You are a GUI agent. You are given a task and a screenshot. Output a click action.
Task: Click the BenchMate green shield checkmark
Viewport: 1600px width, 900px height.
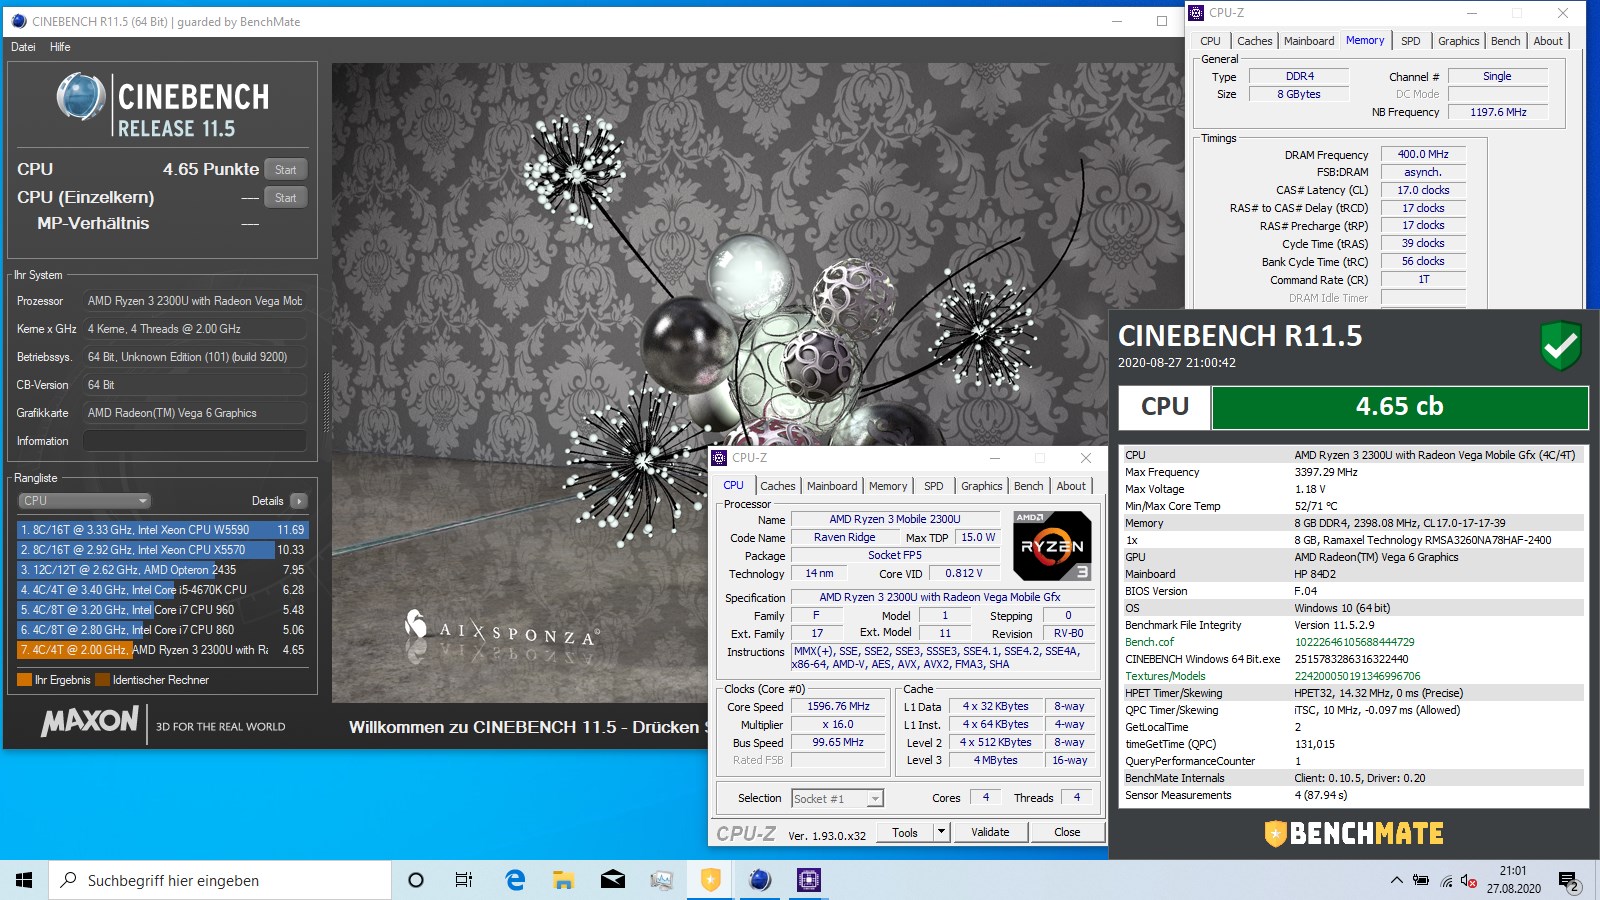coord(1560,346)
